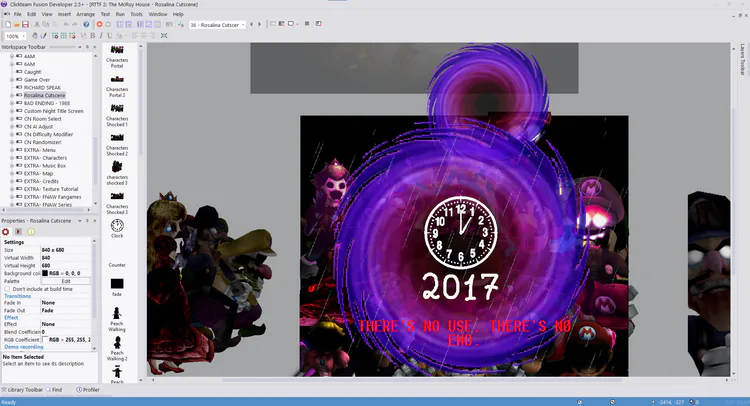Expand the Rosalina Cutscene frame node
This screenshot has height=406, width=750.
tap(12, 95)
